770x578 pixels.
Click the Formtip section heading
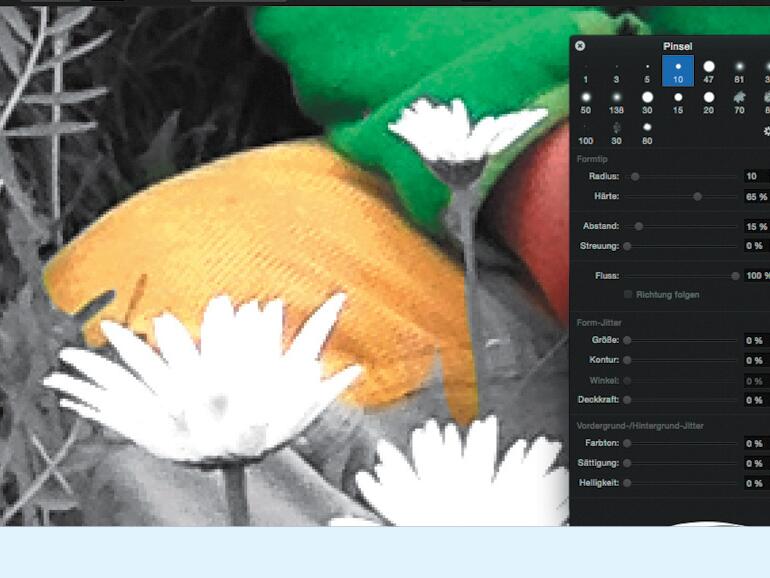coord(592,159)
